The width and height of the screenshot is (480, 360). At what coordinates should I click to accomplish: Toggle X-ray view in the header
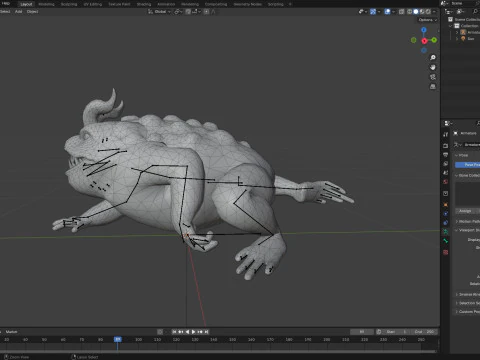401,12
